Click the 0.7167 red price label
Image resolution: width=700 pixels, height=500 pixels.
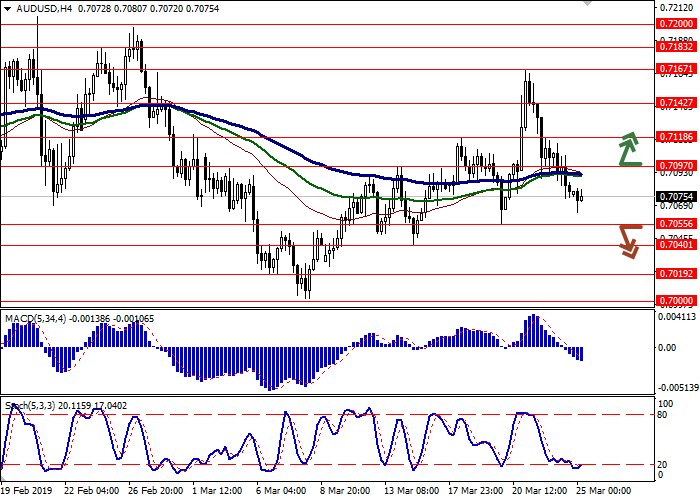(x=675, y=69)
